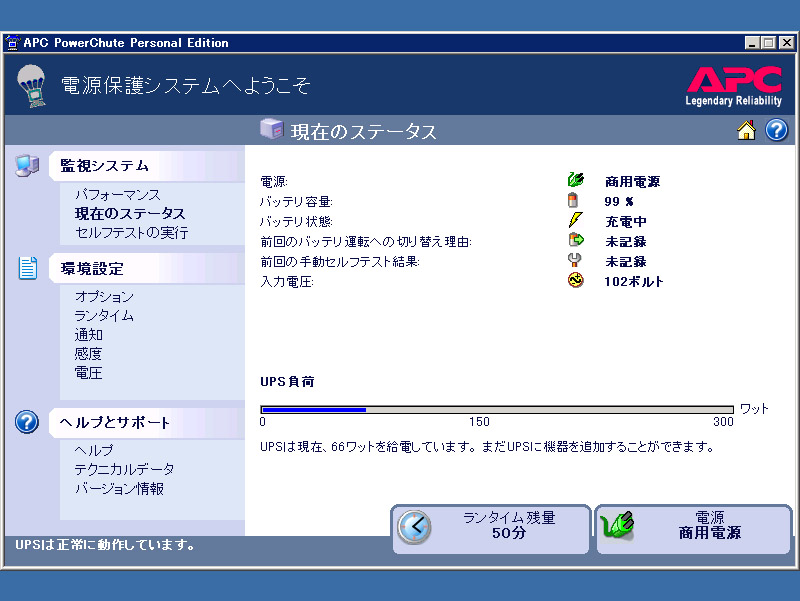Open テクニカルデータ link
Image resolution: width=800 pixels, height=601 pixels.
click(124, 469)
